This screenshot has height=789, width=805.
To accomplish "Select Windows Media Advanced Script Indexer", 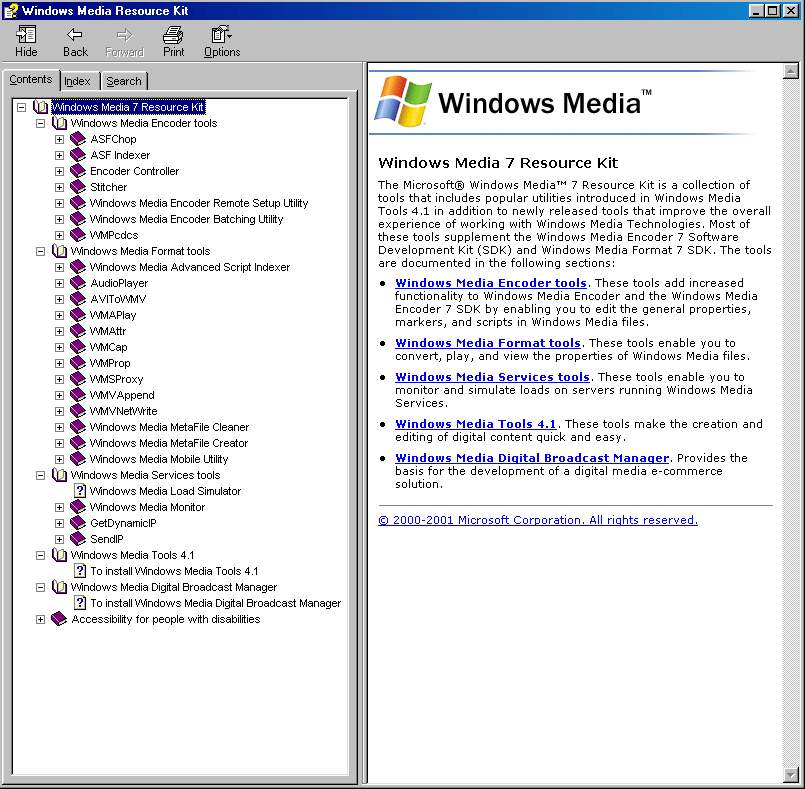I will coord(190,267).
